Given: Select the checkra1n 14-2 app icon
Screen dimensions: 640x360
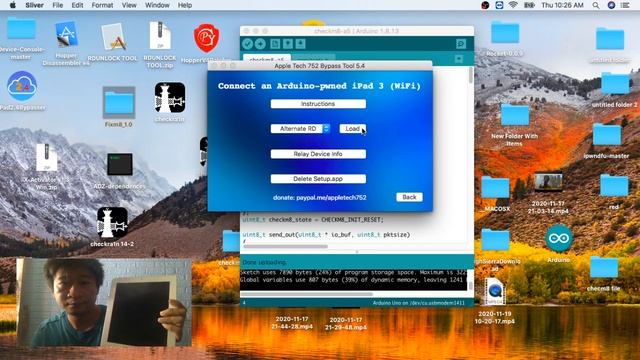Looking at the screenshot, I should point(112,223).
